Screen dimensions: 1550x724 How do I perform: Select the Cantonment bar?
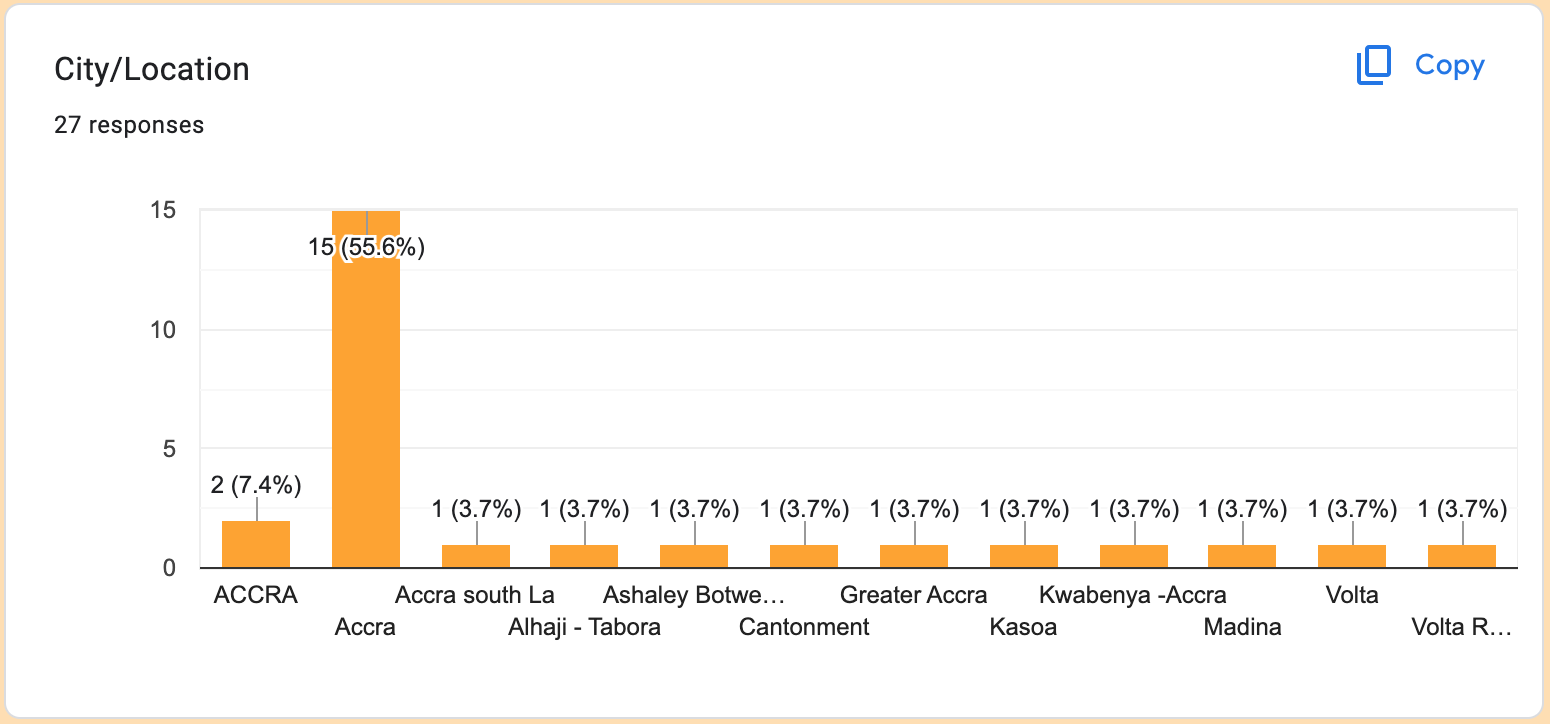(x=804, y=557)
